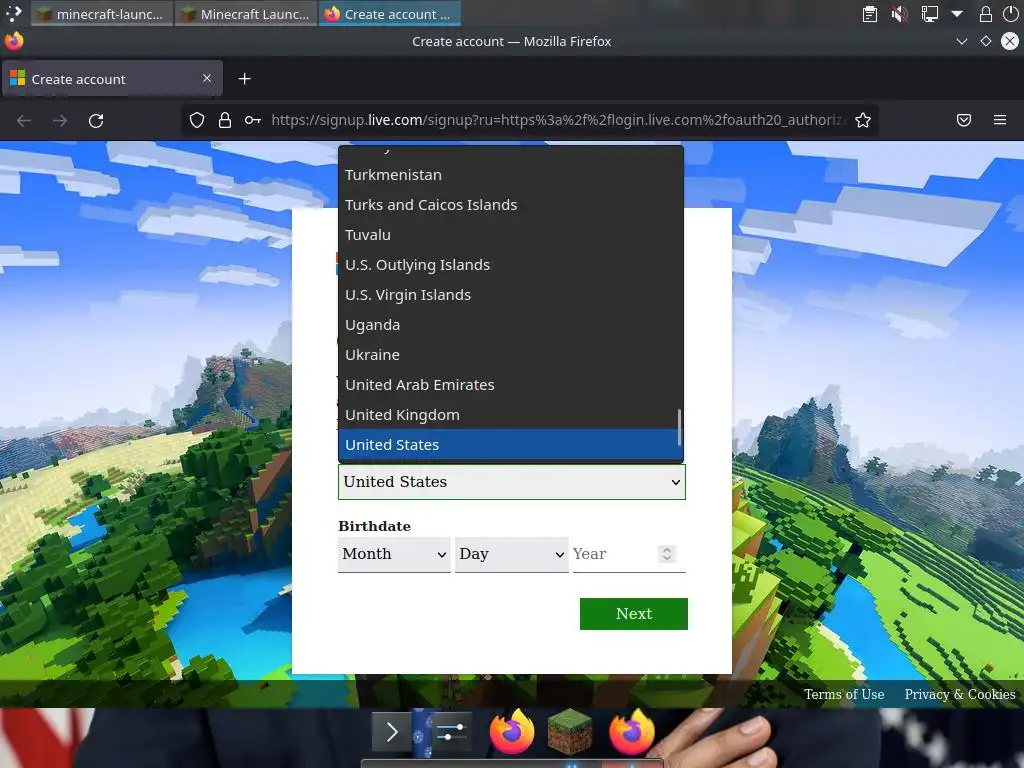This screenshot has height=768, width=1024.
Task: Switch to Minecraft Launc... taskbar window
Action: pos(246,14)
